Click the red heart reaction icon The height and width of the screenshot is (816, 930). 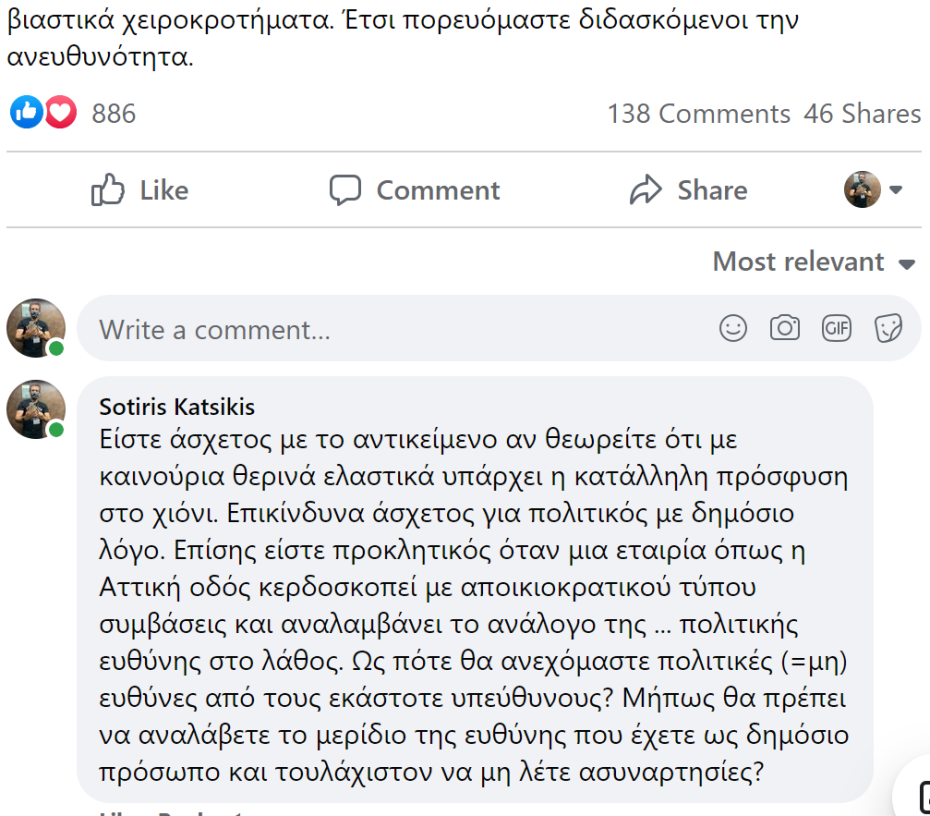[x=61, y=113]
